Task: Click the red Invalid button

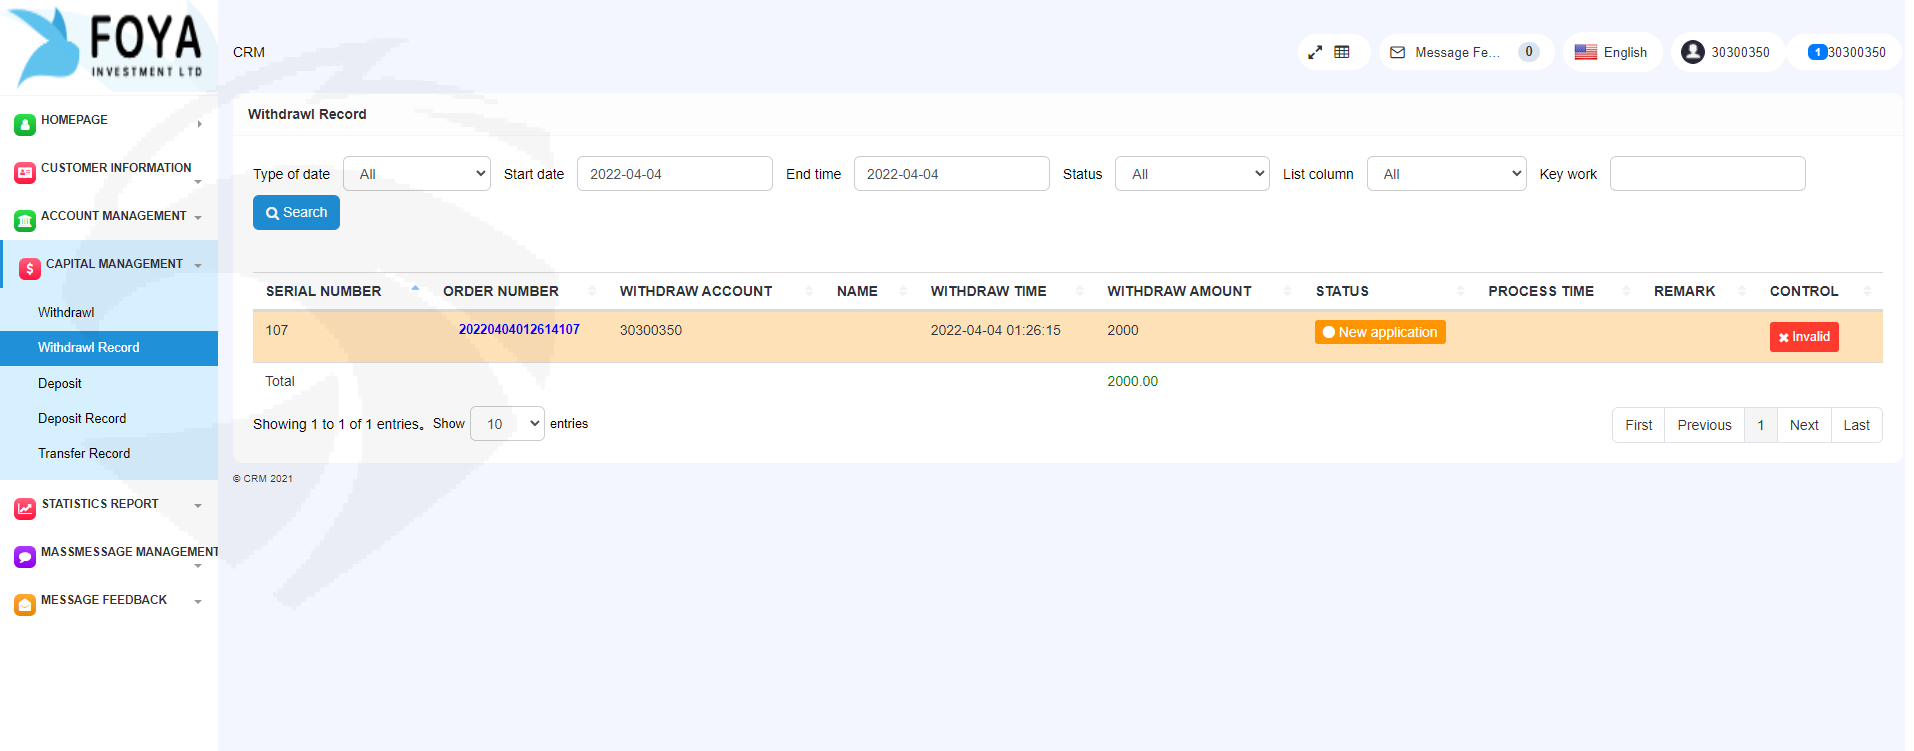Action: point(1803,337)
